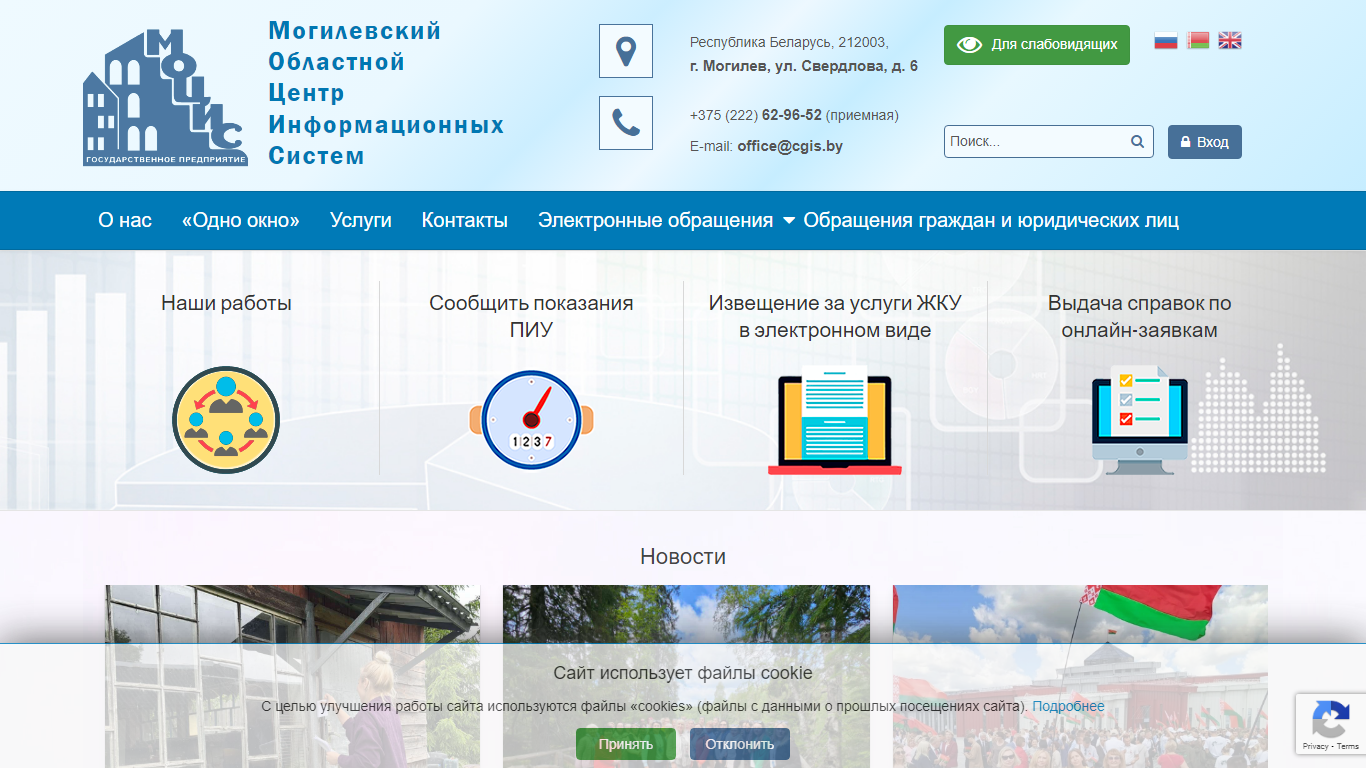
Task: Decline cookies with Отклонить button
Action: [x=740, y=744]
